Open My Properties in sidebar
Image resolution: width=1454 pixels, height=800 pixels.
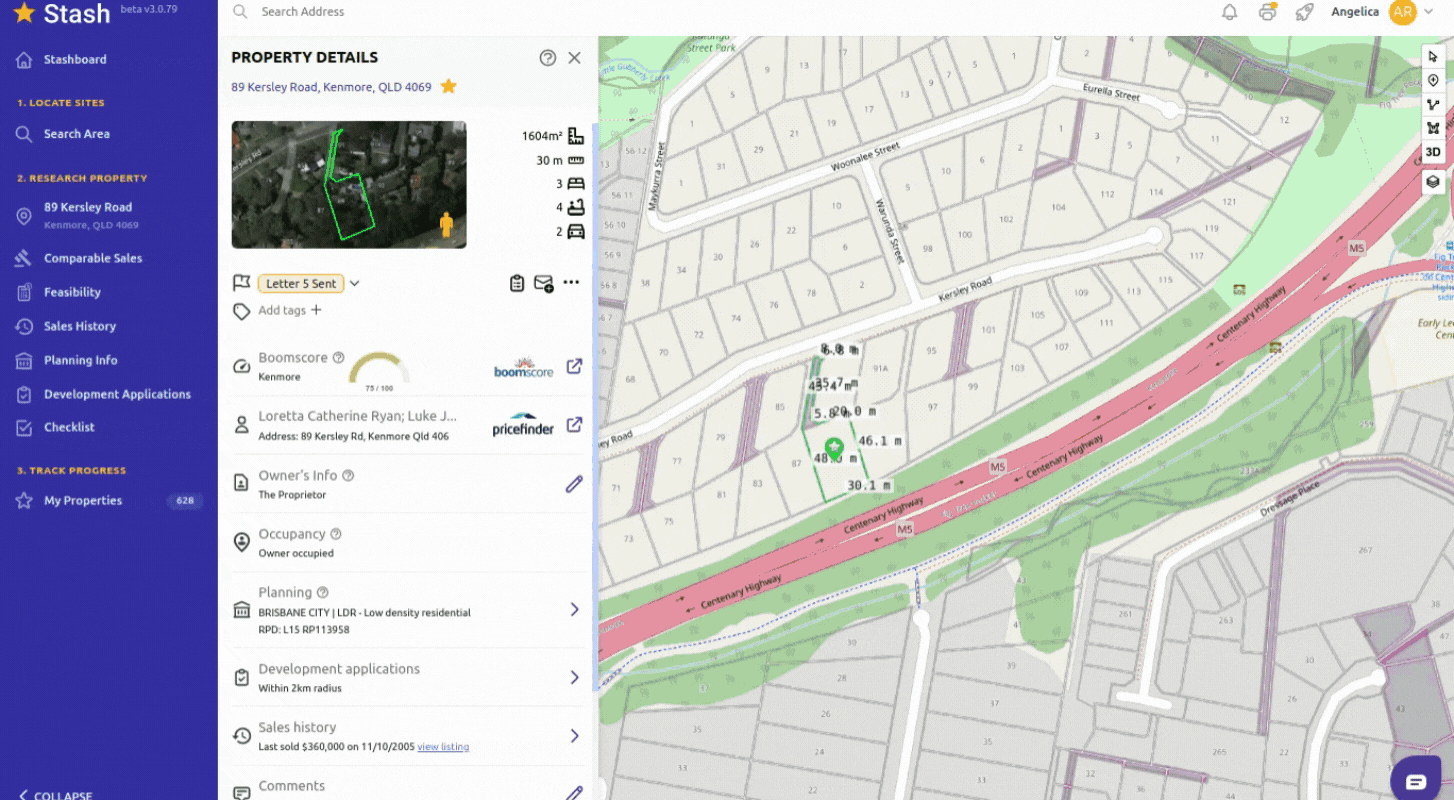click(83, 501)
